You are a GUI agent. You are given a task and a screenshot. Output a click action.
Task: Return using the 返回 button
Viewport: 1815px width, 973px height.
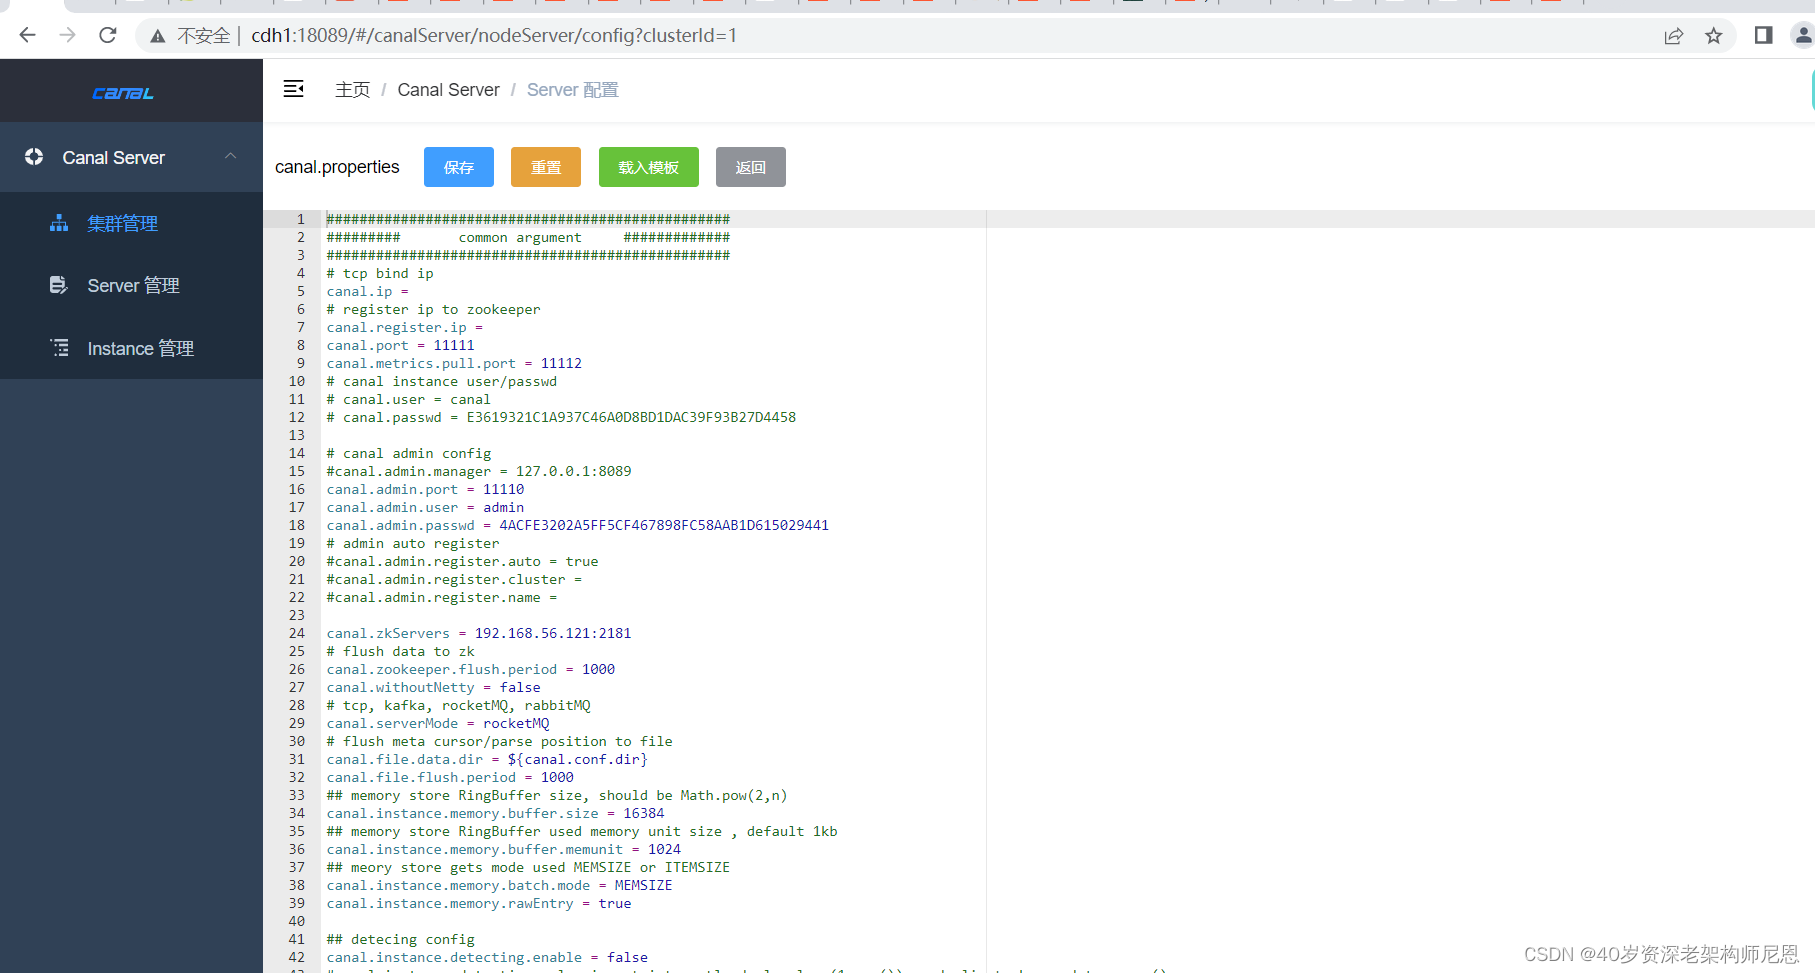pyautogui.click(x=751, y=167)
